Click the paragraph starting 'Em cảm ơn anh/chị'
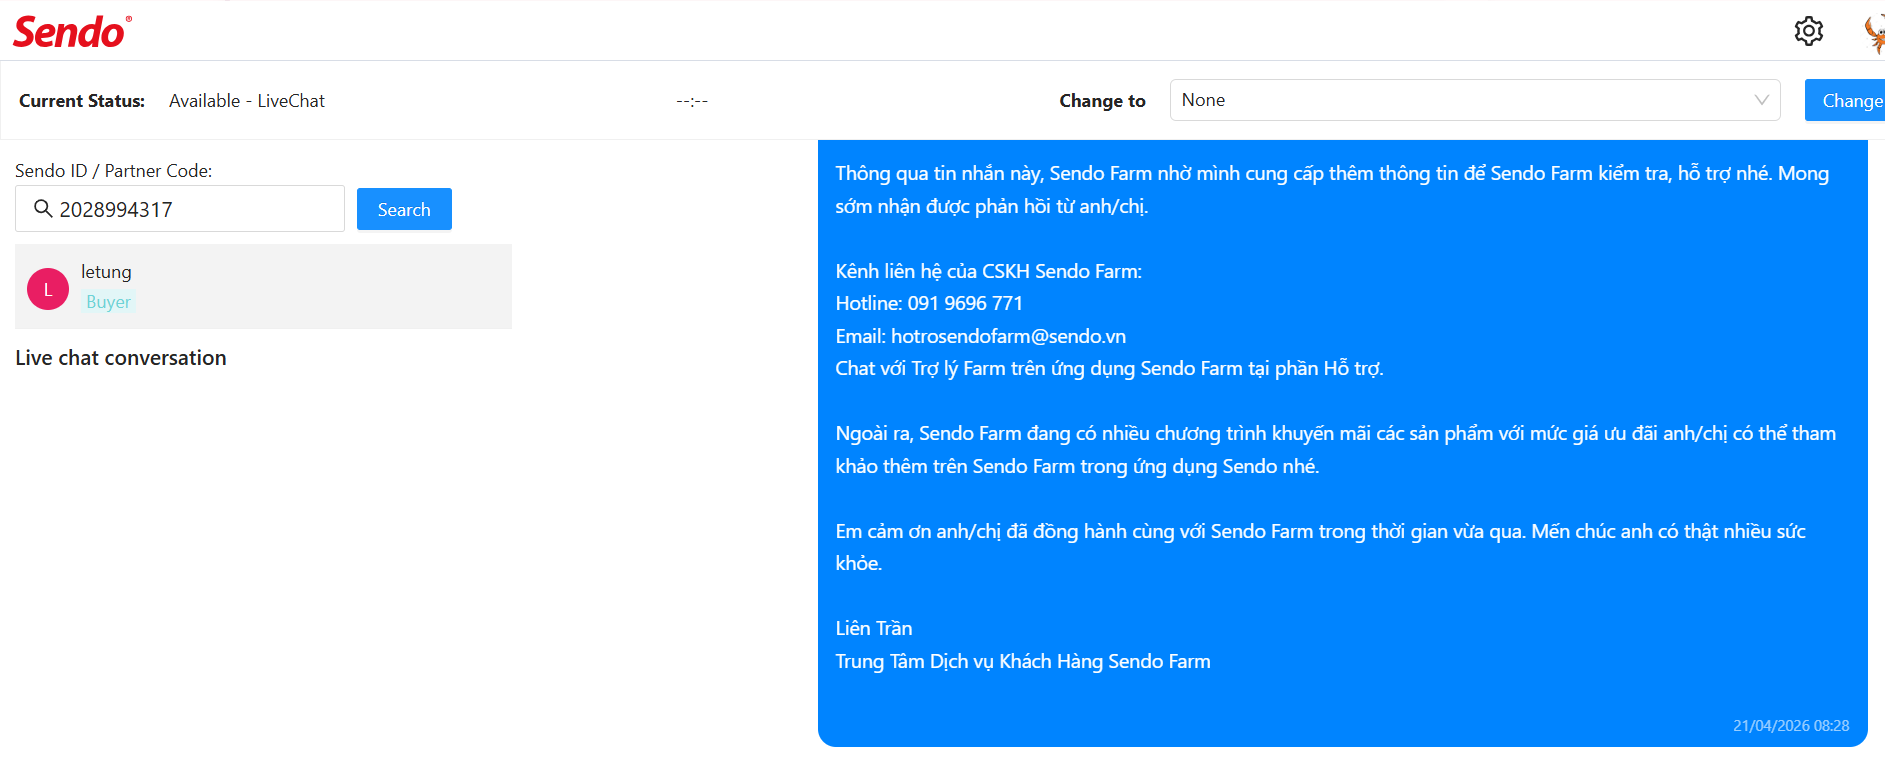 pyautogui.click(x=1321, y=547)
